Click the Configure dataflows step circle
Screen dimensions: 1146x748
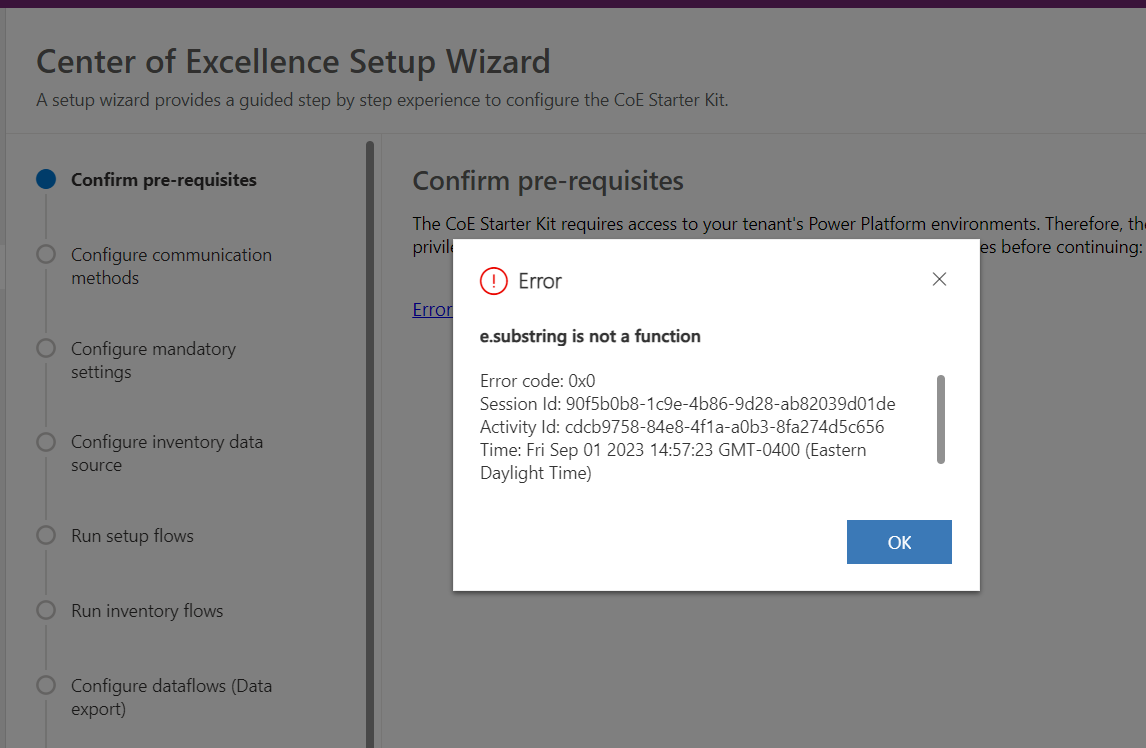(44, 687)
